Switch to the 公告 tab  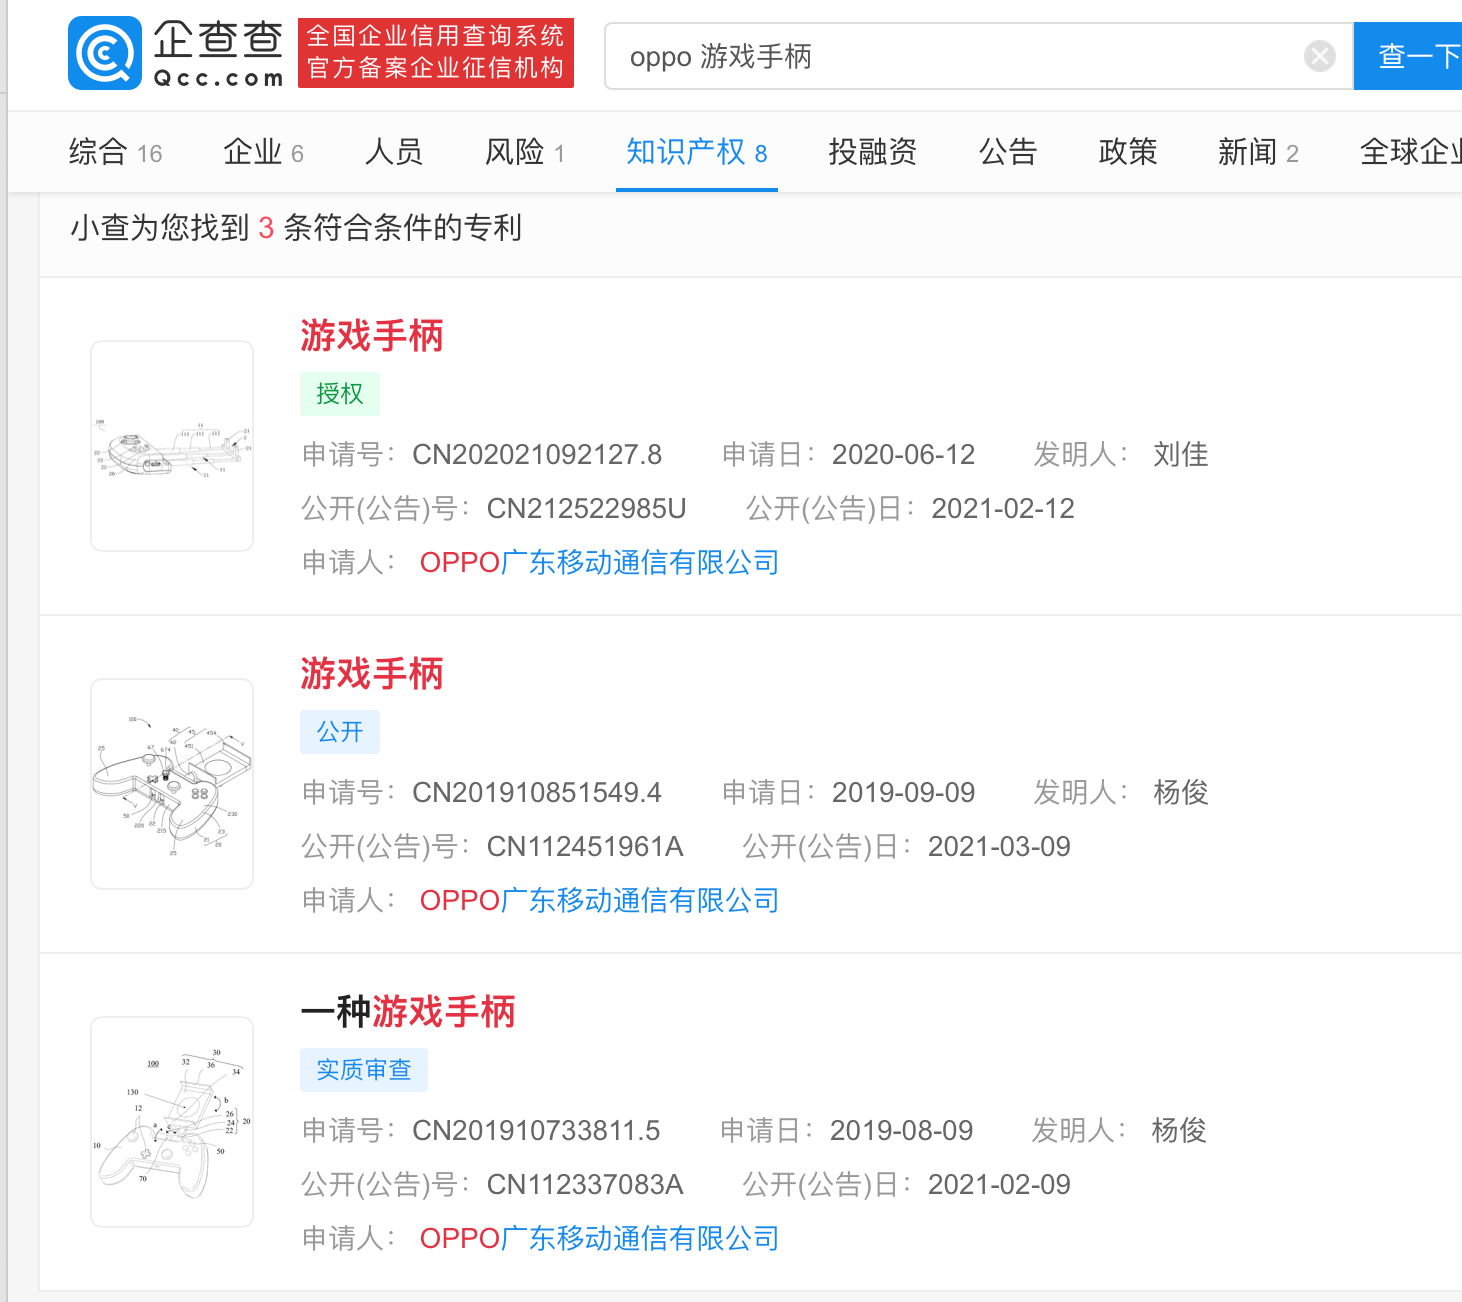pyautogui.click(x=1007, y=152)
